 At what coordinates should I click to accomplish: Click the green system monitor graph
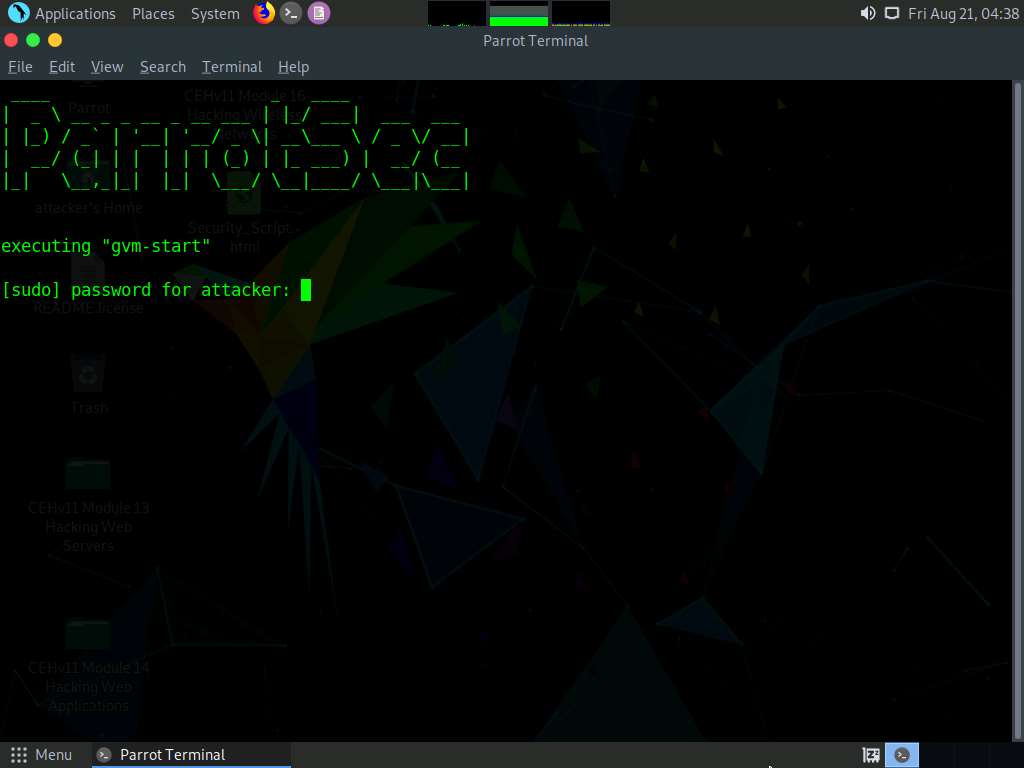coord(519,14)
